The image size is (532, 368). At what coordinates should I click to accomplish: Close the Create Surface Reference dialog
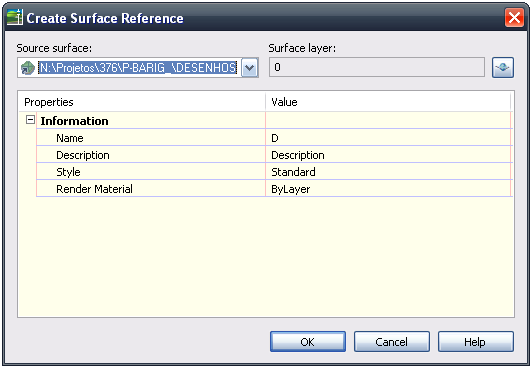click(x=514, y=18)
